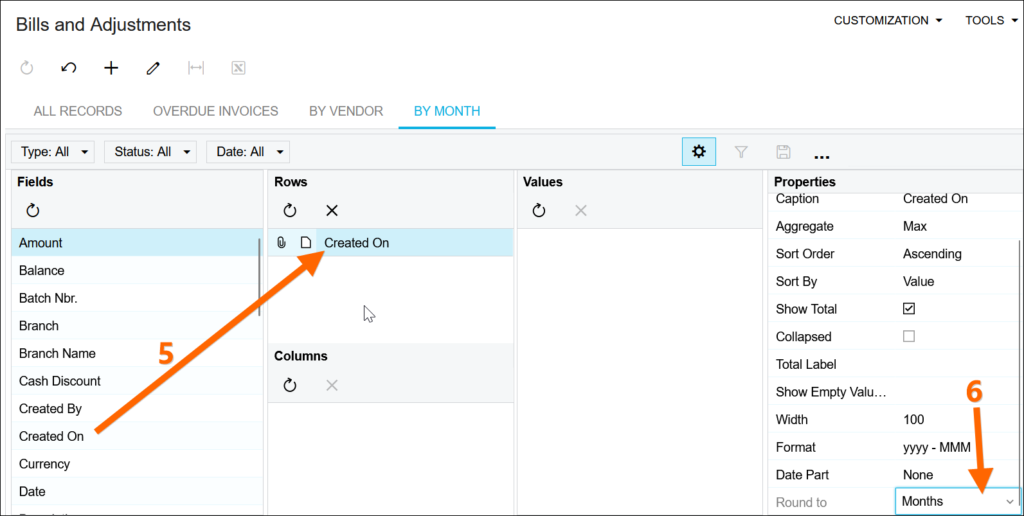Click the pencil edit icon
The height and width of the screenshot is (516, 1024).
point(153,68)
